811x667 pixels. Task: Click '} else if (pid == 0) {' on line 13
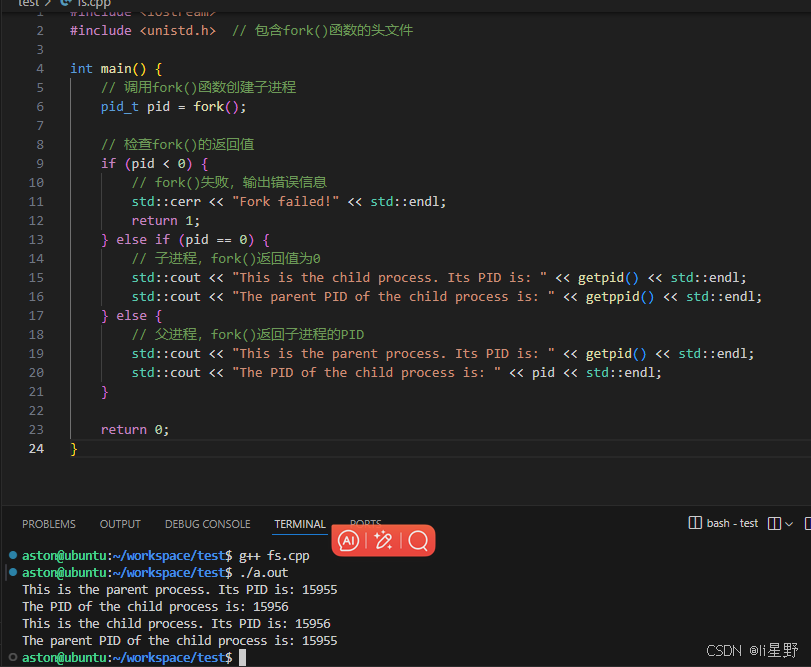tap(185, 240)
